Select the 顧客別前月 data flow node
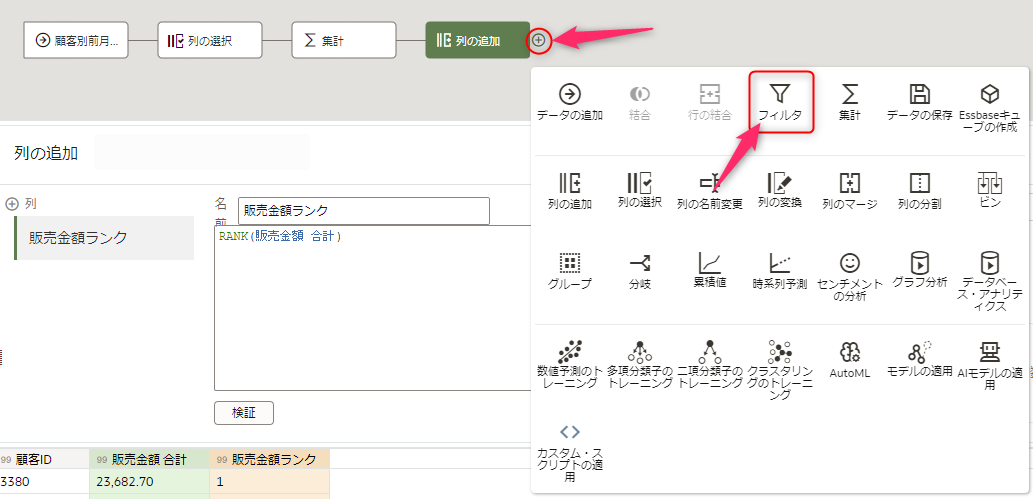 point(76,41)
